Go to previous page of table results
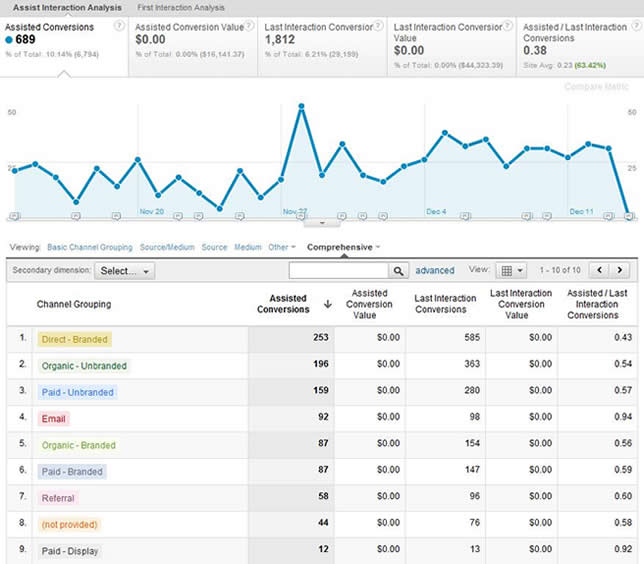 599,270
